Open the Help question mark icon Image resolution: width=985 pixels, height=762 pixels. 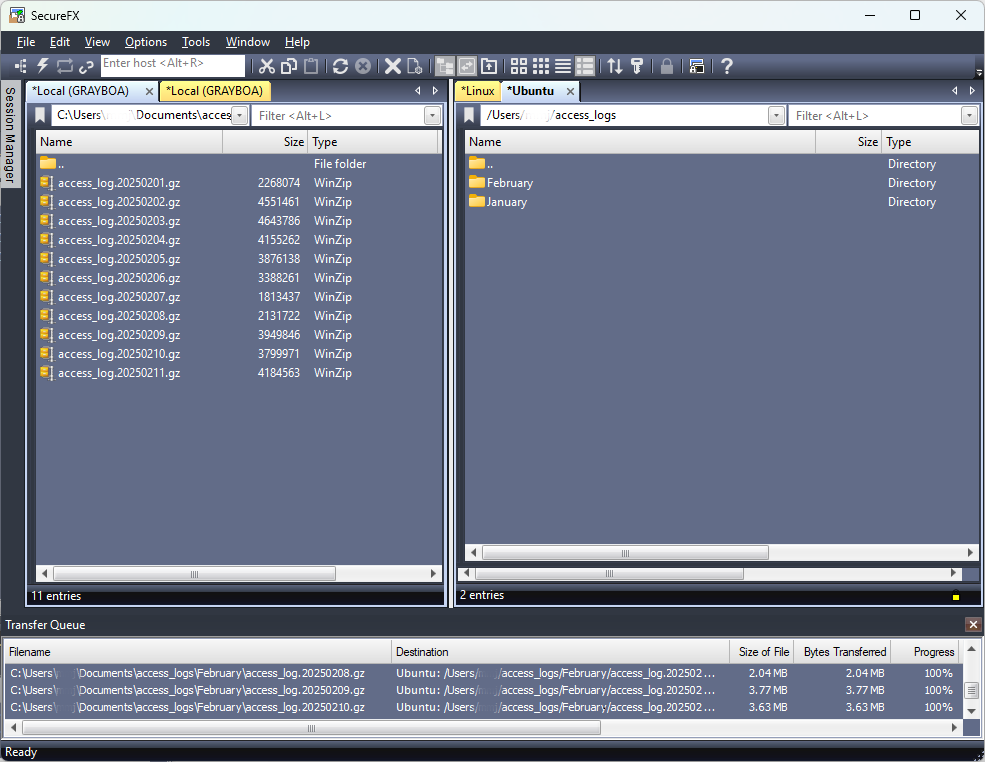[x=726, y=66]
